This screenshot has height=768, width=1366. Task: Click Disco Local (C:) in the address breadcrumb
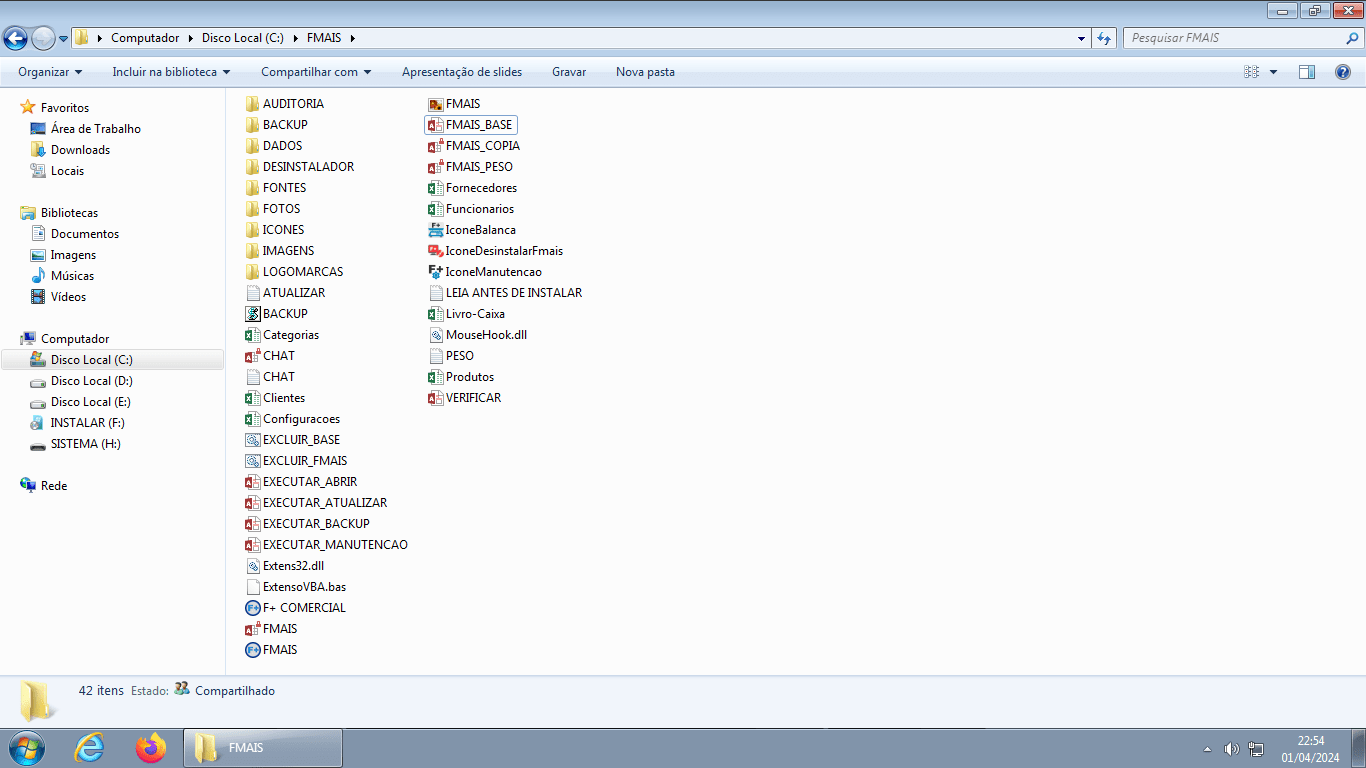coord(243,38)
